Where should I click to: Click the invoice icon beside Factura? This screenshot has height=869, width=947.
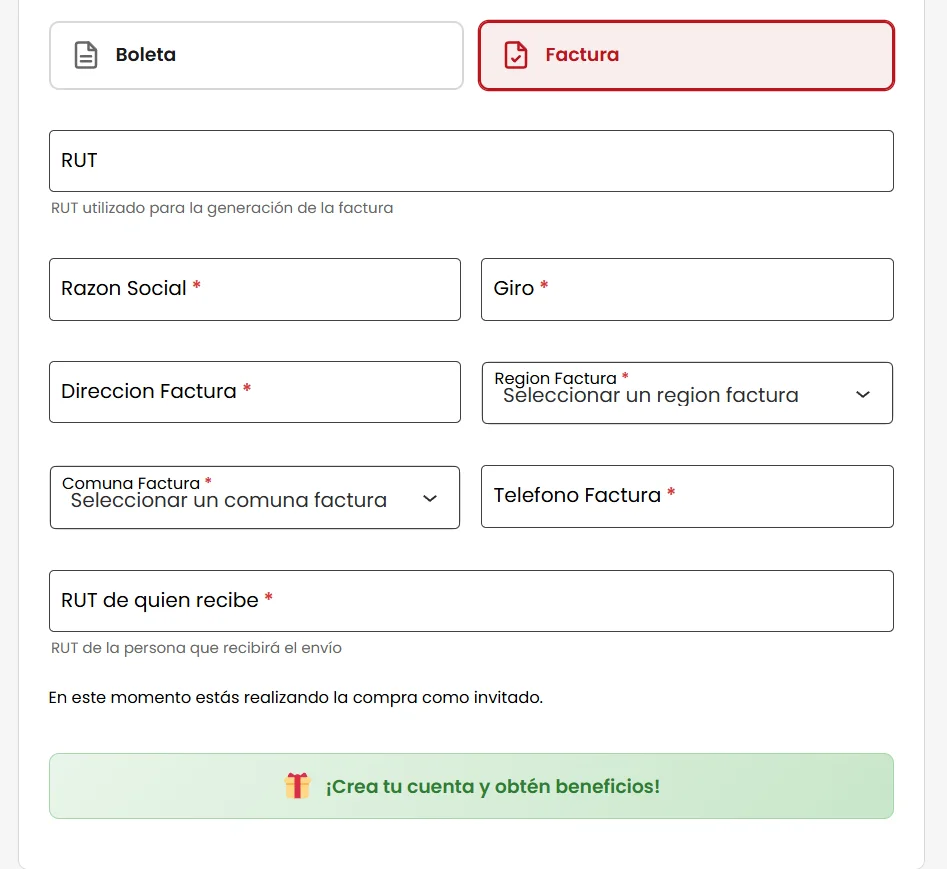(x=515, y=55)
